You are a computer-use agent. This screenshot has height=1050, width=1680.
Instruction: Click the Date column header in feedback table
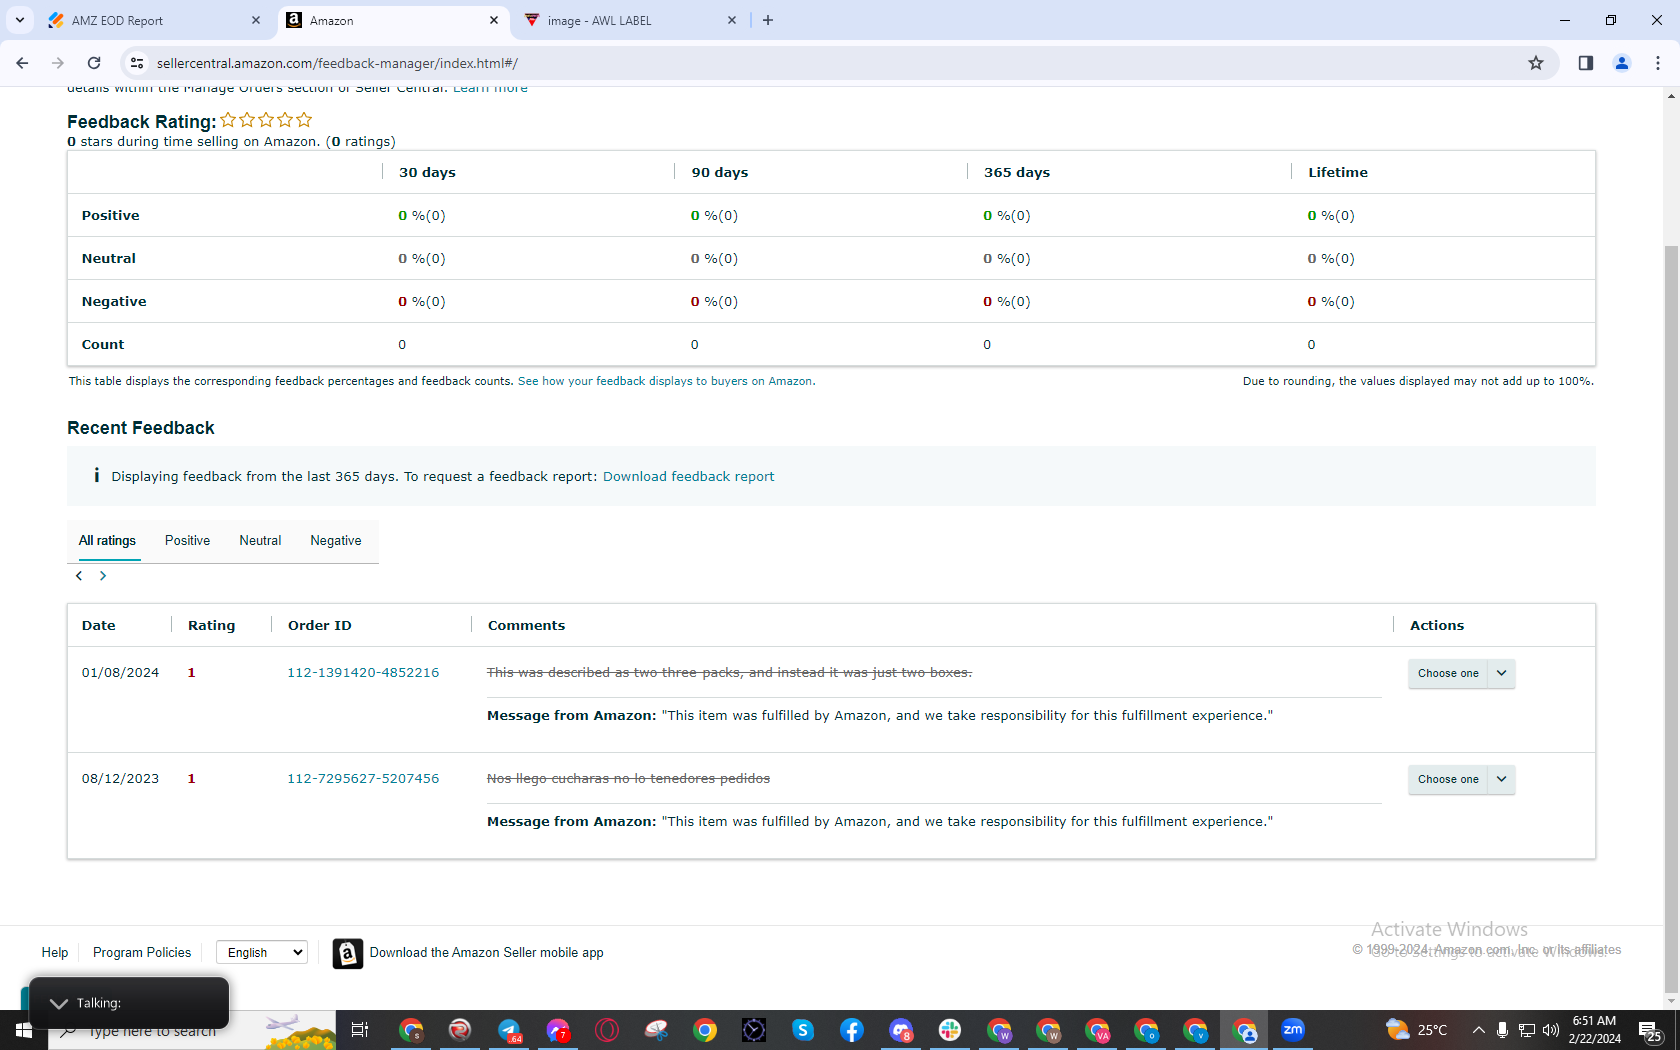pyautogui.click(x=99, y=625)
